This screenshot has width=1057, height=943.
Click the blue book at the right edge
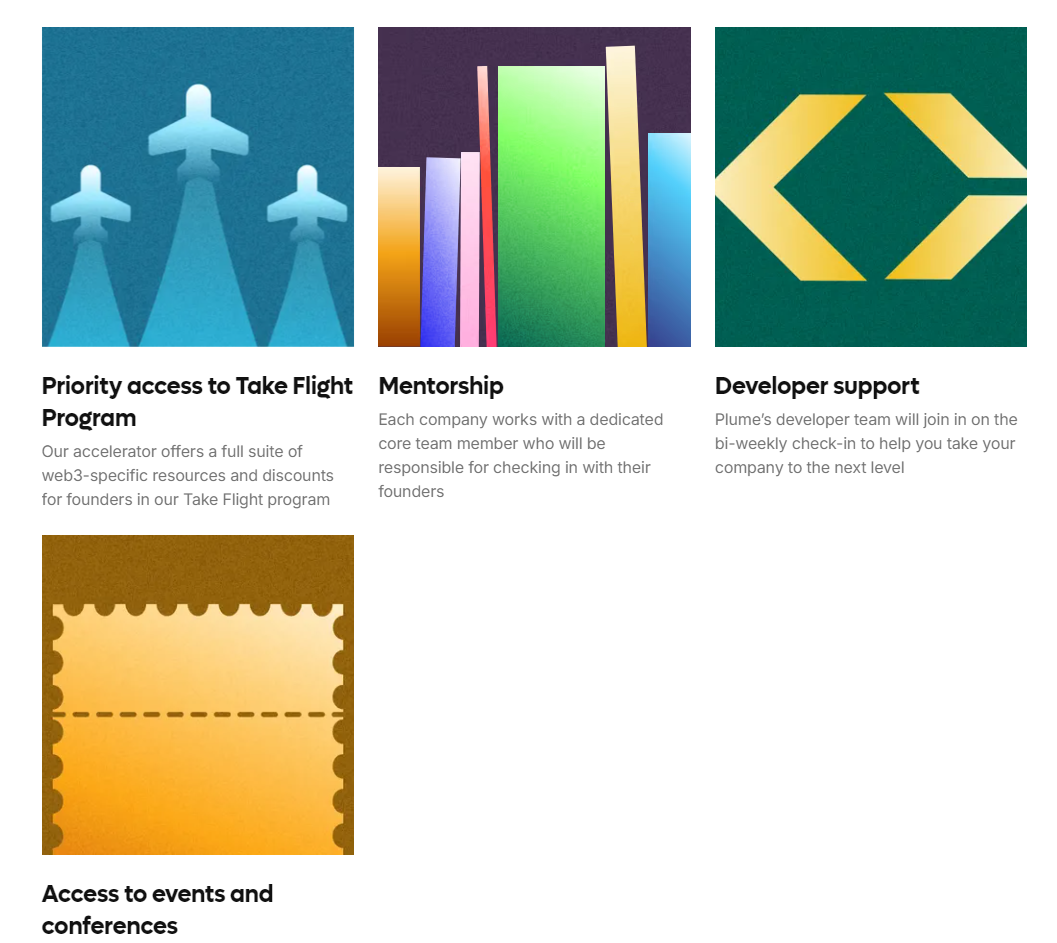[x=669, y=240]
